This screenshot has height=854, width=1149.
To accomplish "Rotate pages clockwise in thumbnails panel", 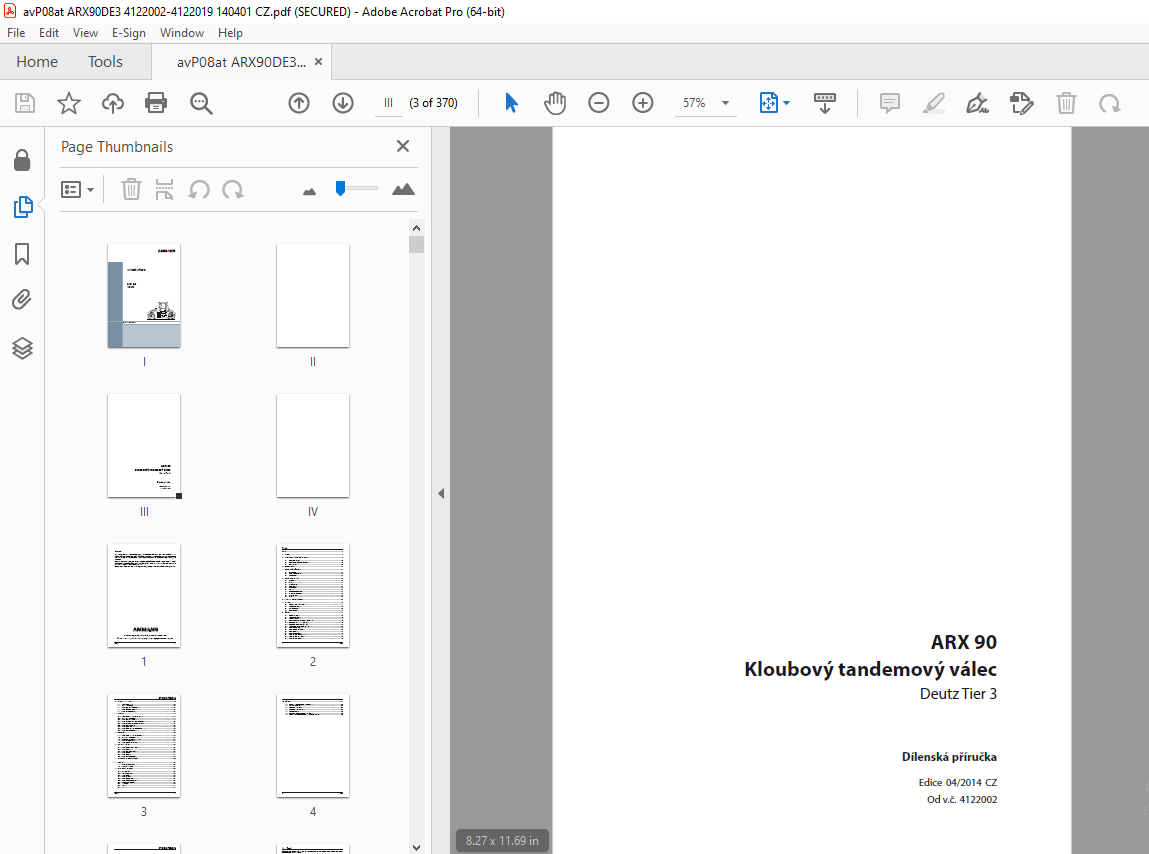I will 233,189.
